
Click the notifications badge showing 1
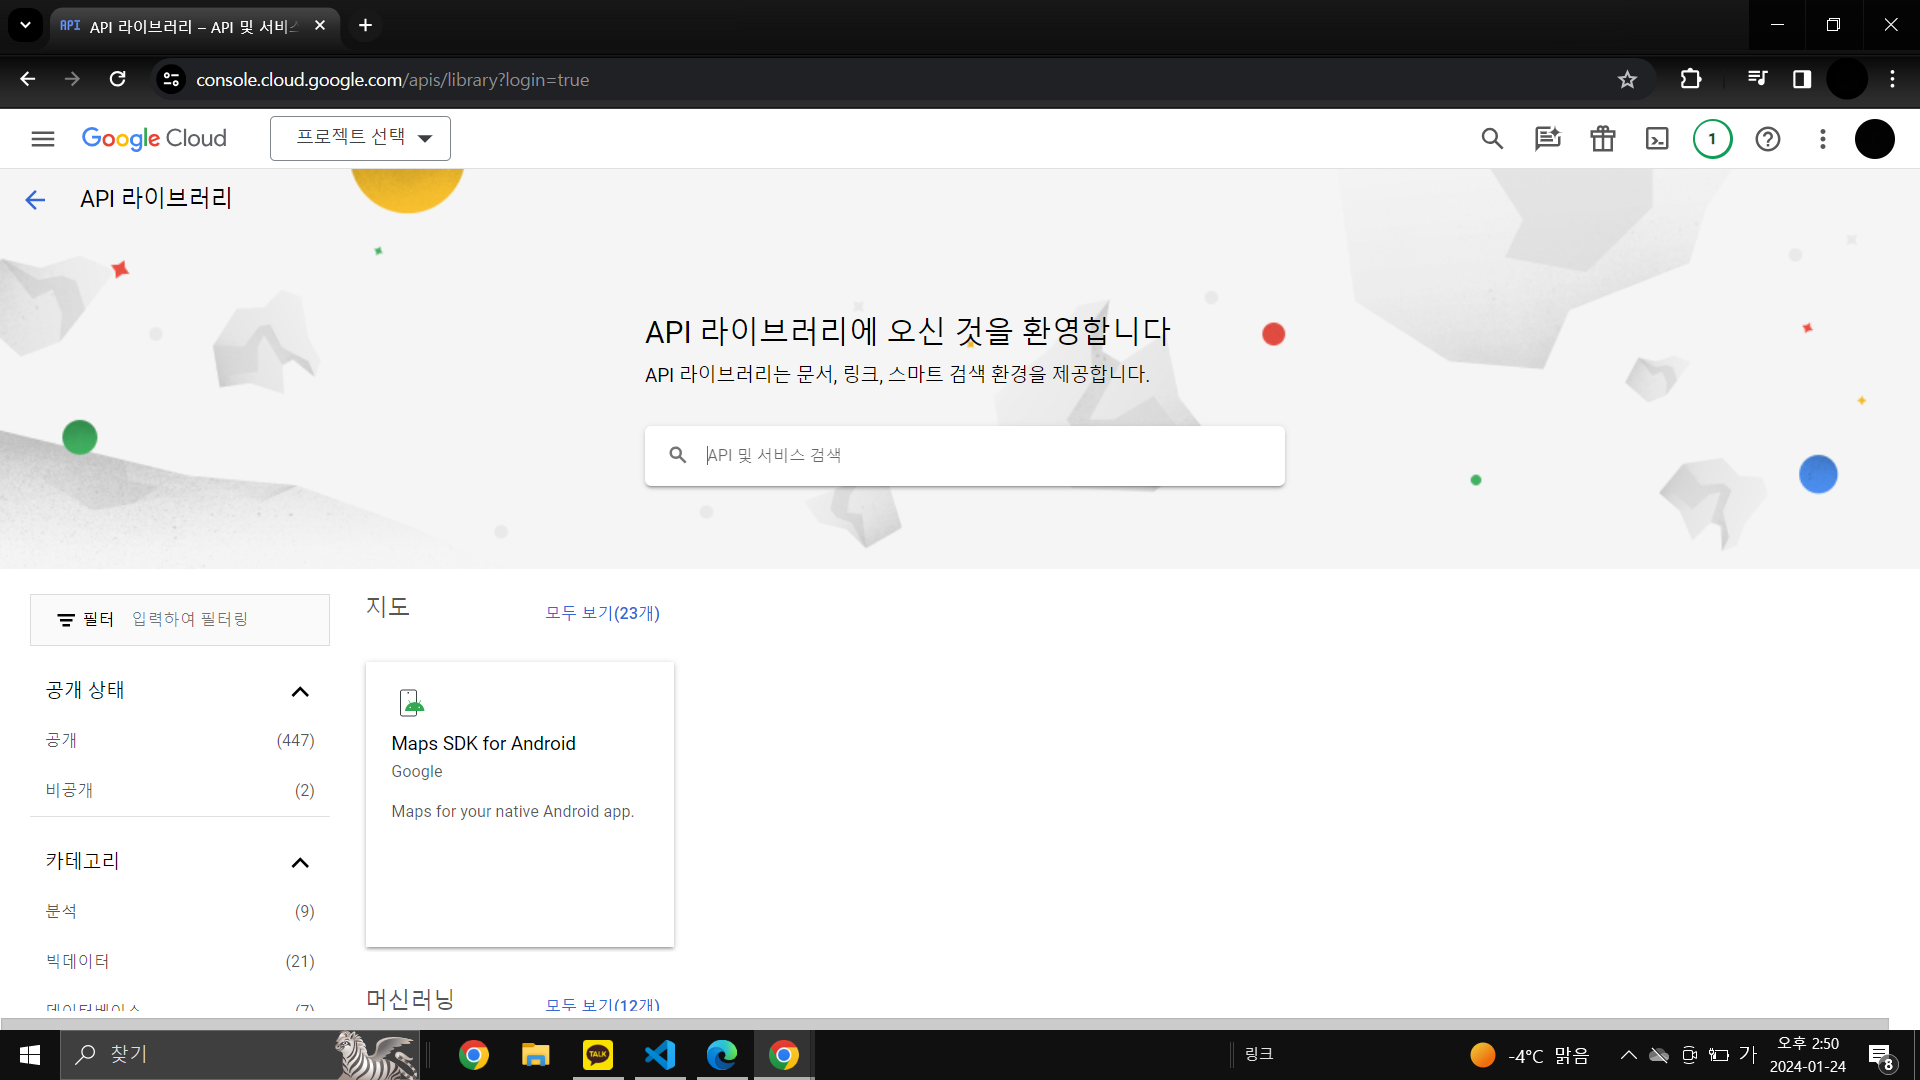click(x=1712, y=139)
